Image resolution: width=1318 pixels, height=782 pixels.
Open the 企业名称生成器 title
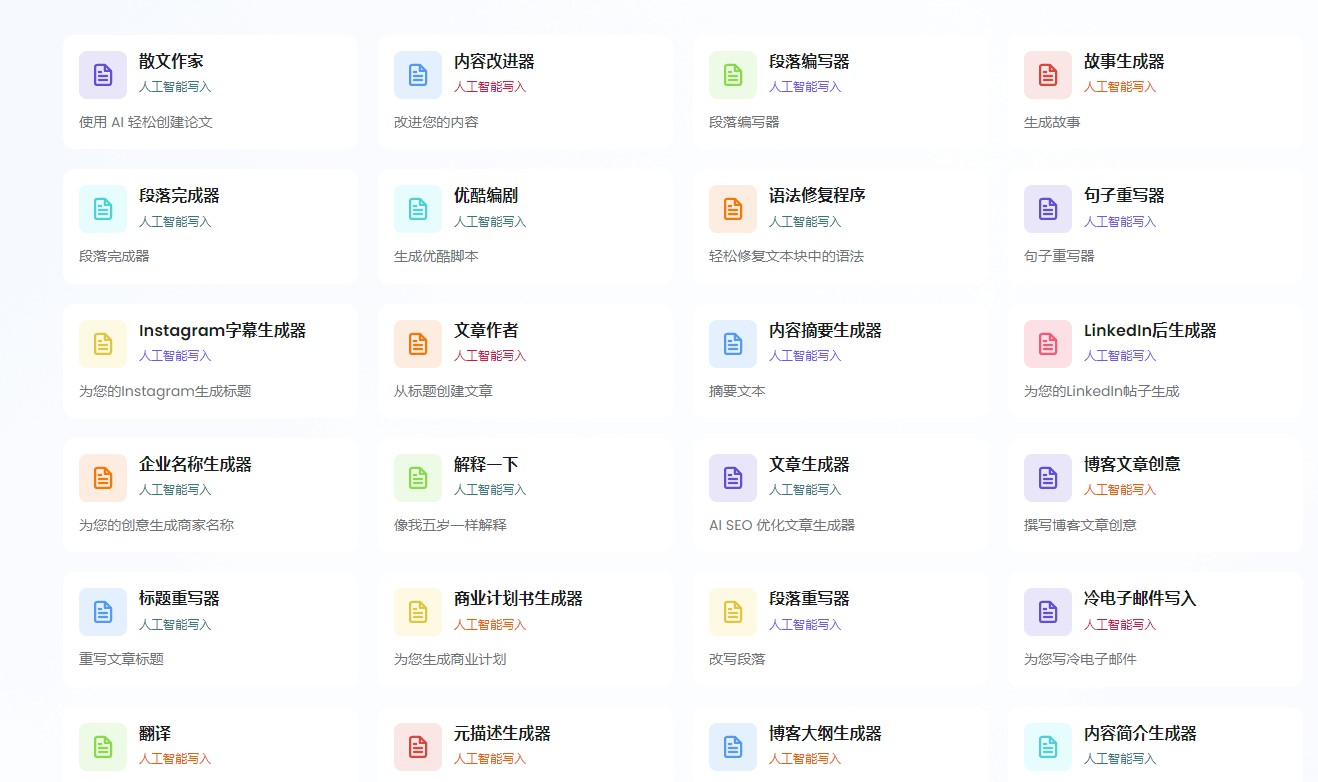coord(195,465)
